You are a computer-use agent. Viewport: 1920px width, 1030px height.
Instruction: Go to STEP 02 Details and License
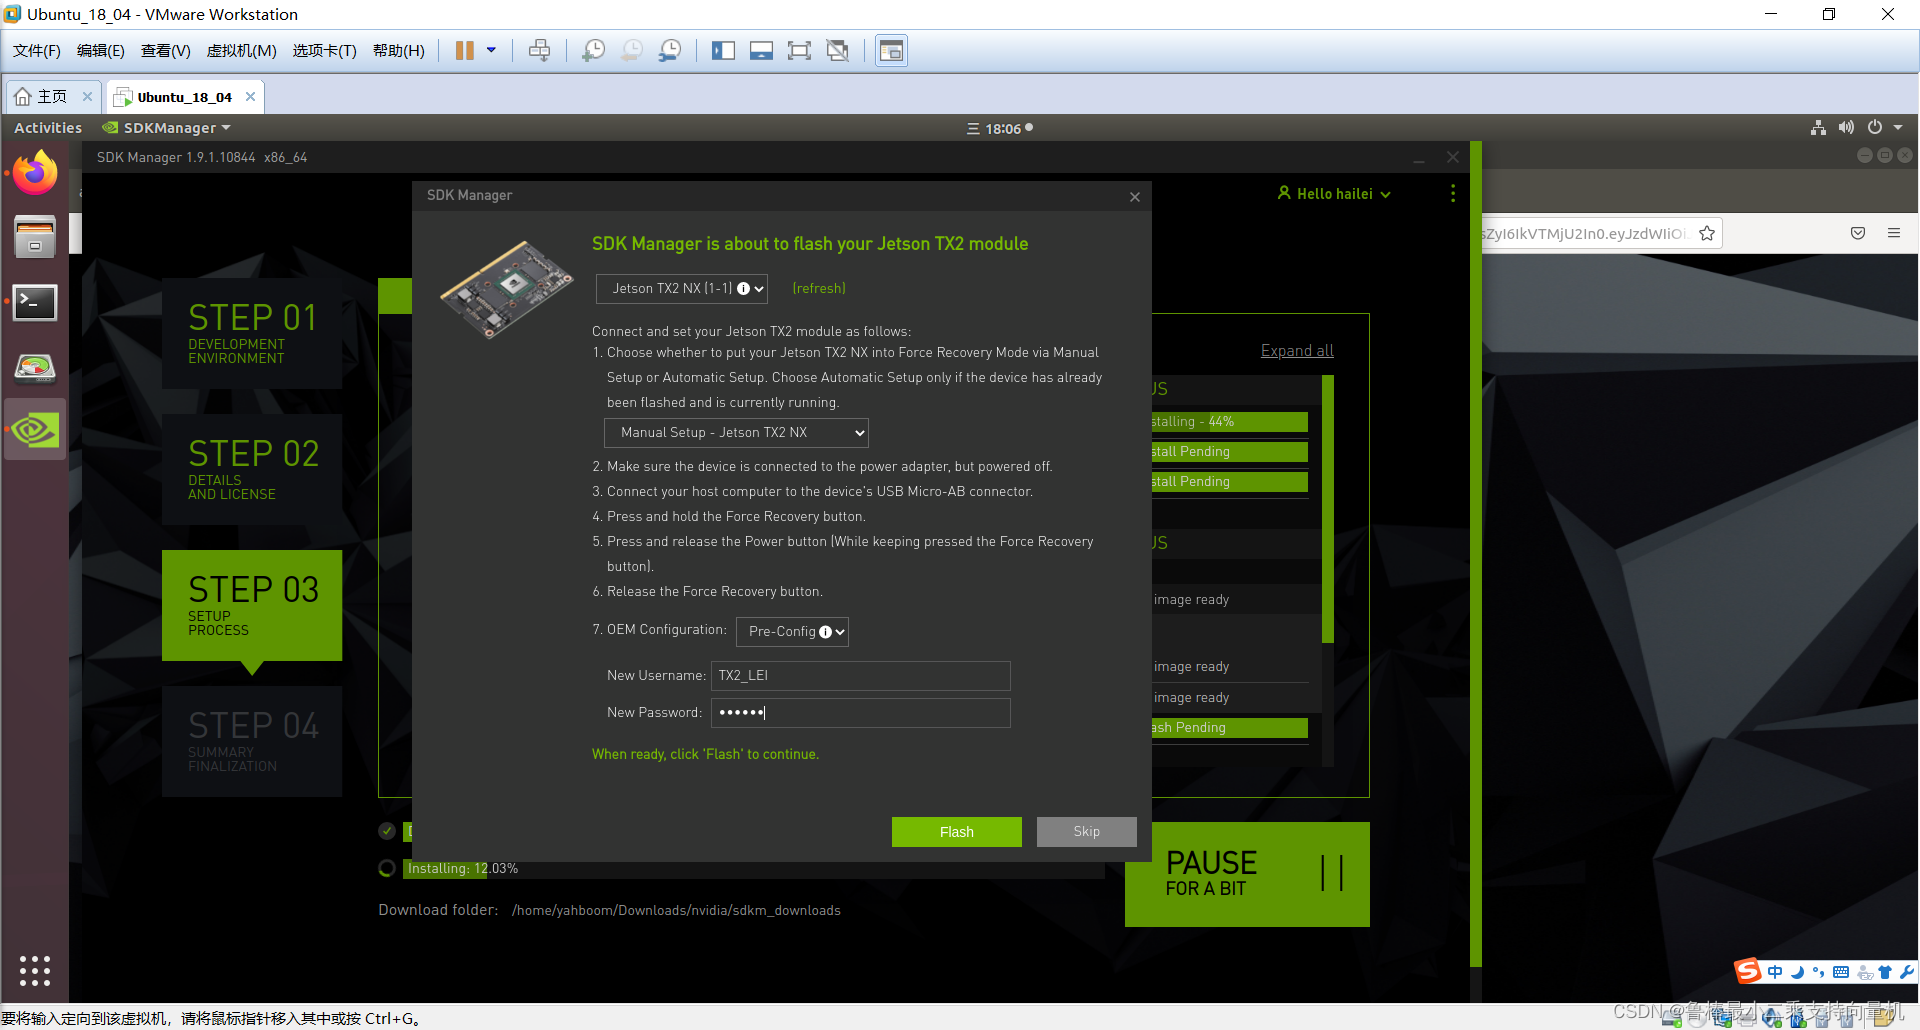click(x=252, y=469)
